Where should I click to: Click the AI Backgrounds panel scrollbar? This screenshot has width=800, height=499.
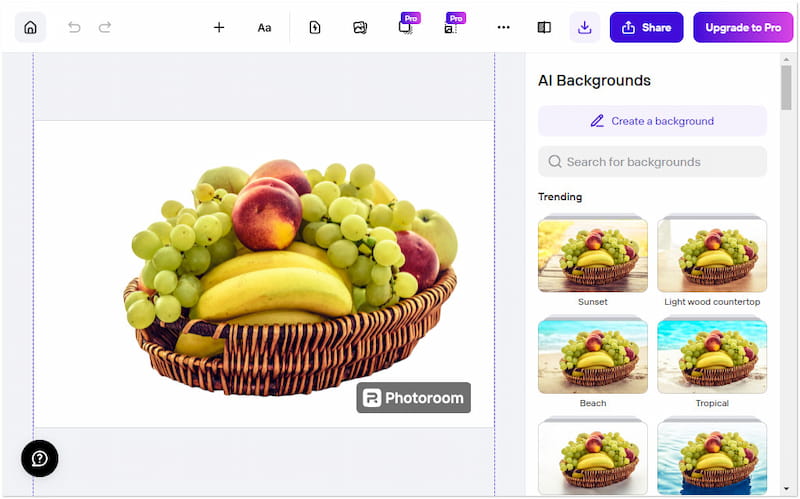point(786,88)
